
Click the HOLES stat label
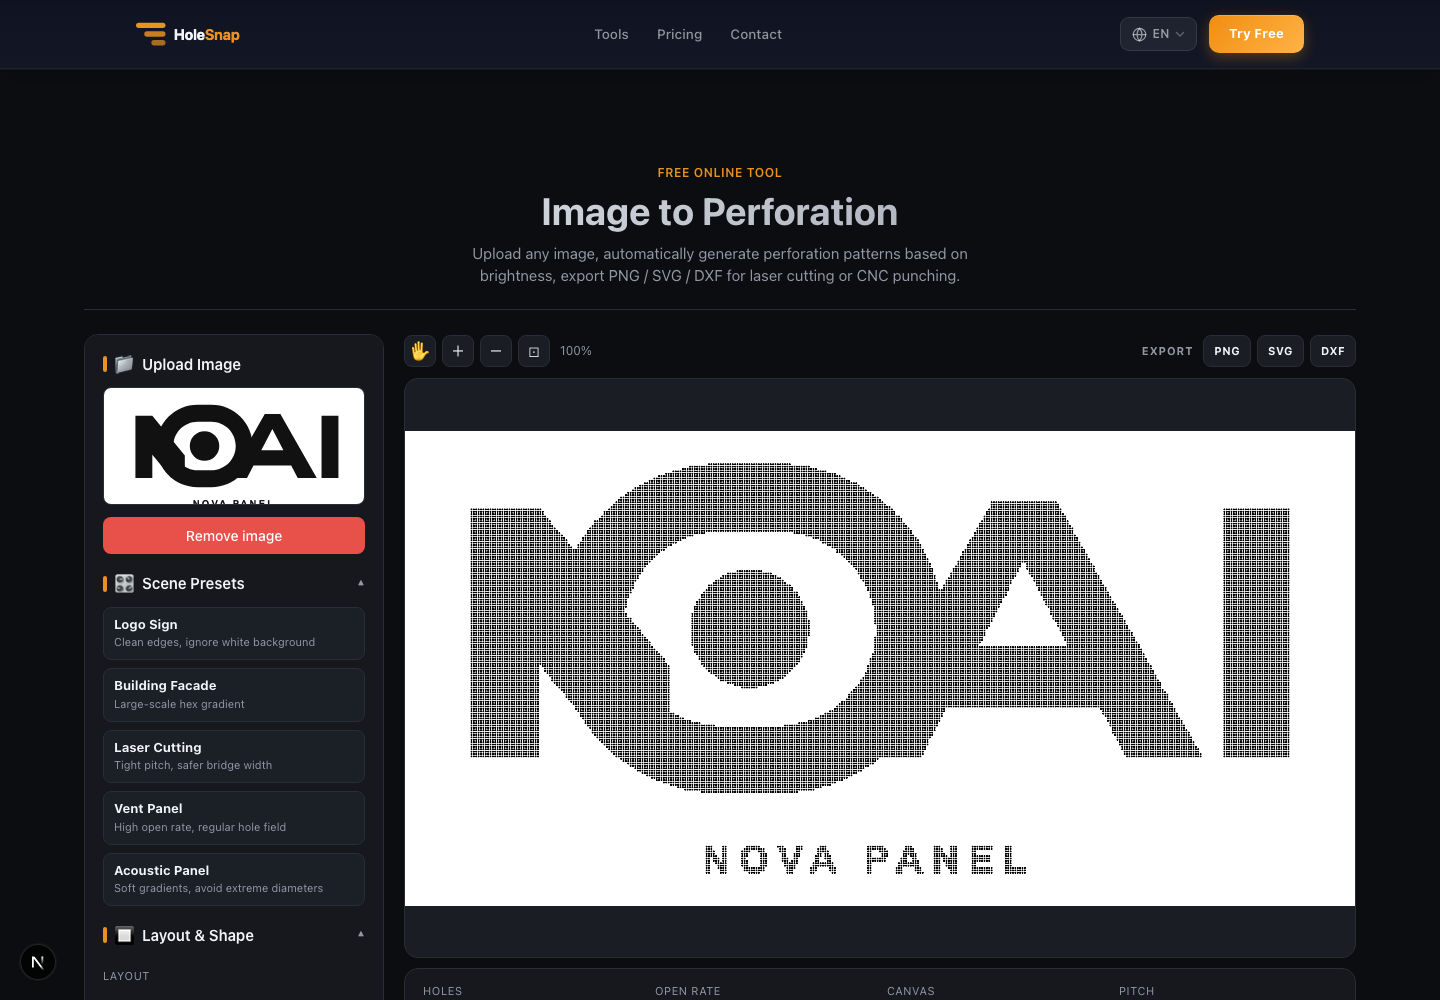[x=443, y=991]
